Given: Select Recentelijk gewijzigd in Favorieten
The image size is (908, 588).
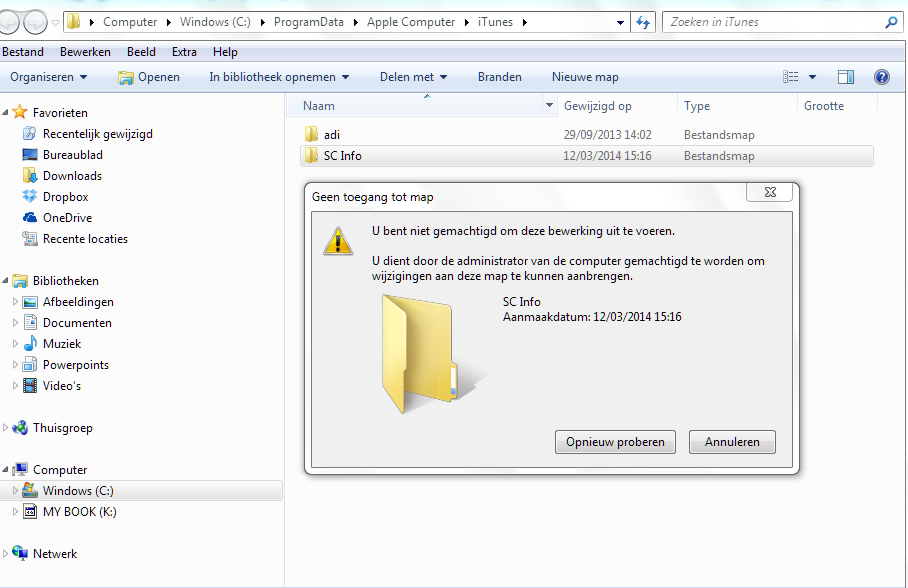Looking at the screenshot, I should coord(97,134).
